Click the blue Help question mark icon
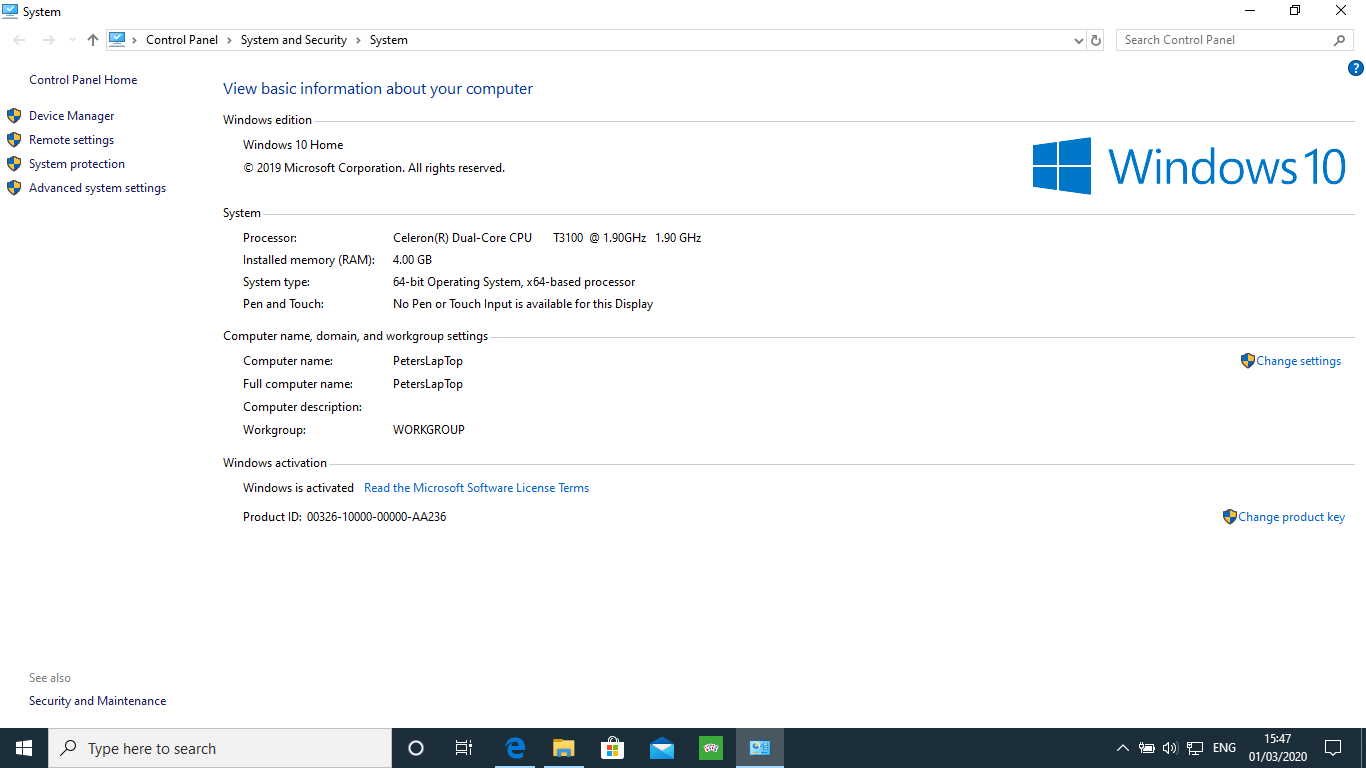Screen dimensions: 1366x768 (x=1355, y=69)
